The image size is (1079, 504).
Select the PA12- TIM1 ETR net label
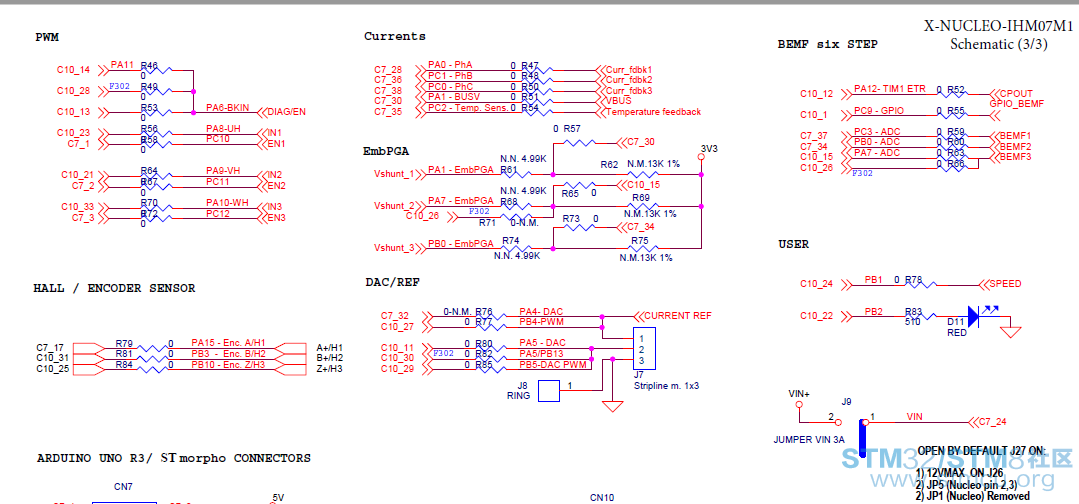pyautogui.click(x=890, y=90)
